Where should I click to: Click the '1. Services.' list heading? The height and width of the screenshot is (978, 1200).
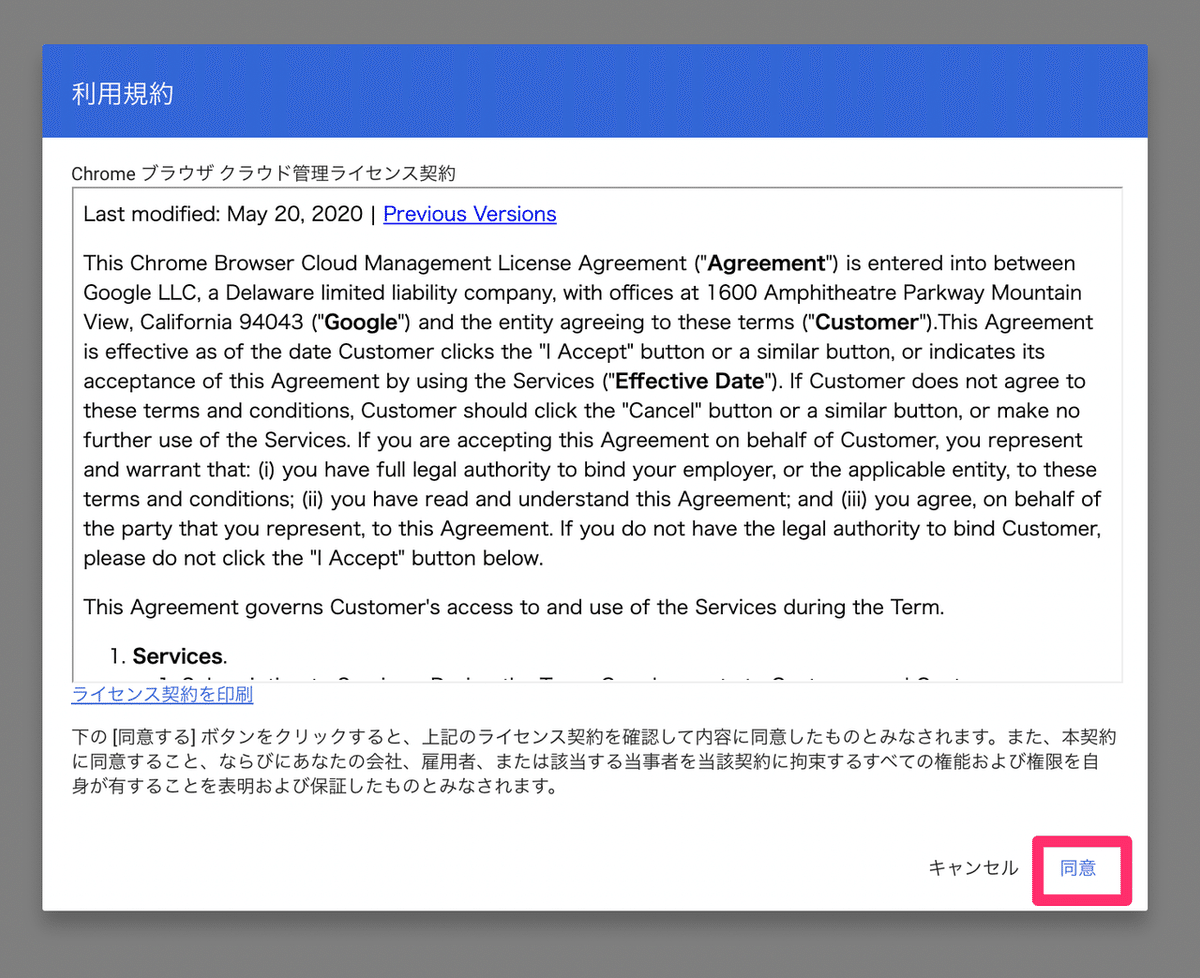point(169,656)
